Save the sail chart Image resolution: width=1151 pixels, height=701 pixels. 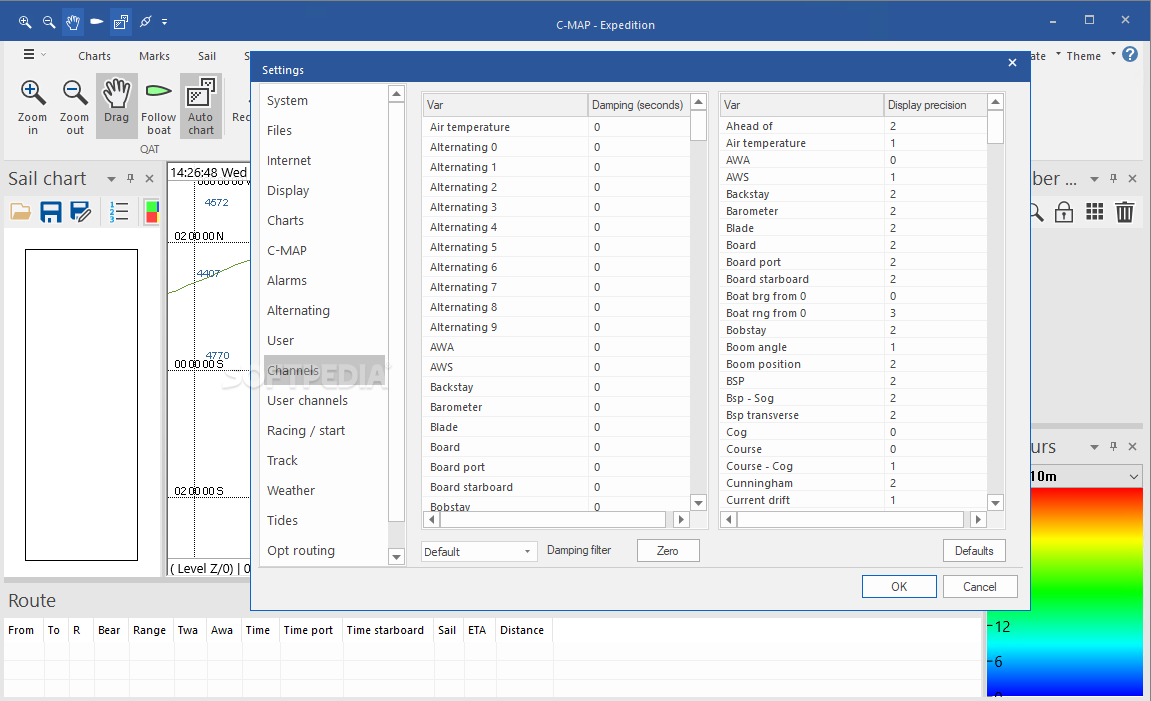pyautogui.click(x=51, y=212)
